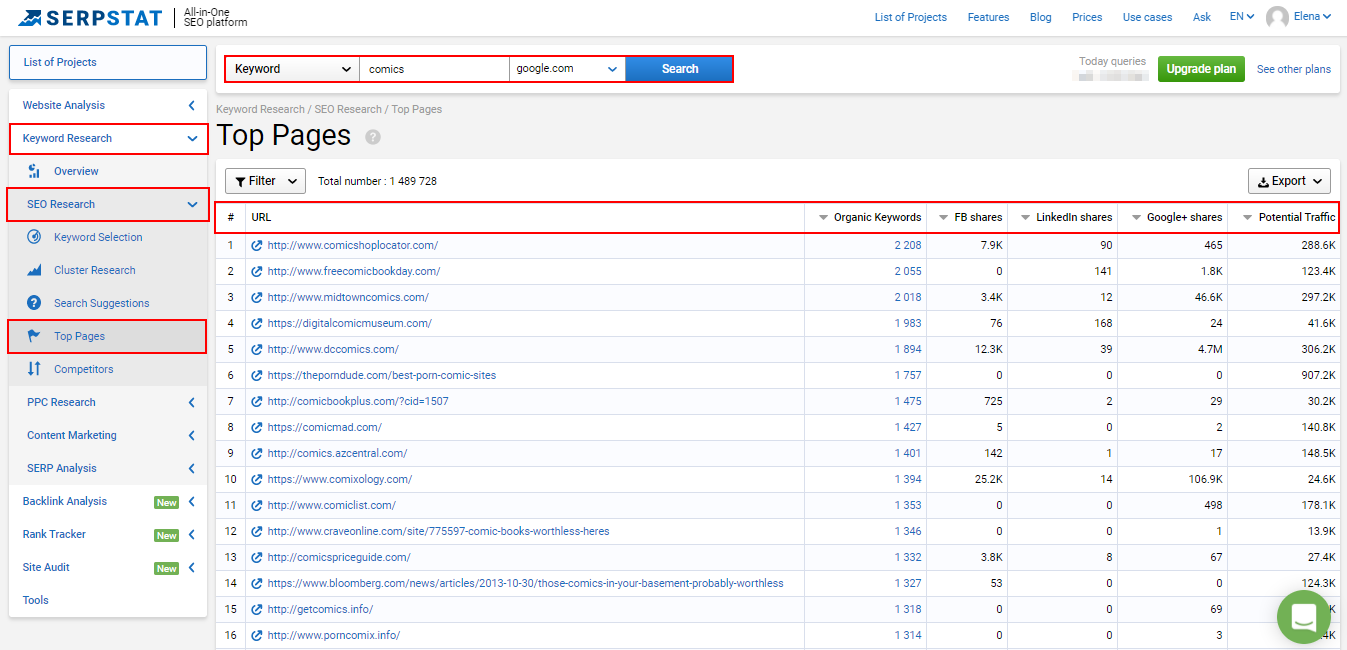Open Blog in top navigation
This screenshot has width=1347, height=650.
click(1040, 17)
